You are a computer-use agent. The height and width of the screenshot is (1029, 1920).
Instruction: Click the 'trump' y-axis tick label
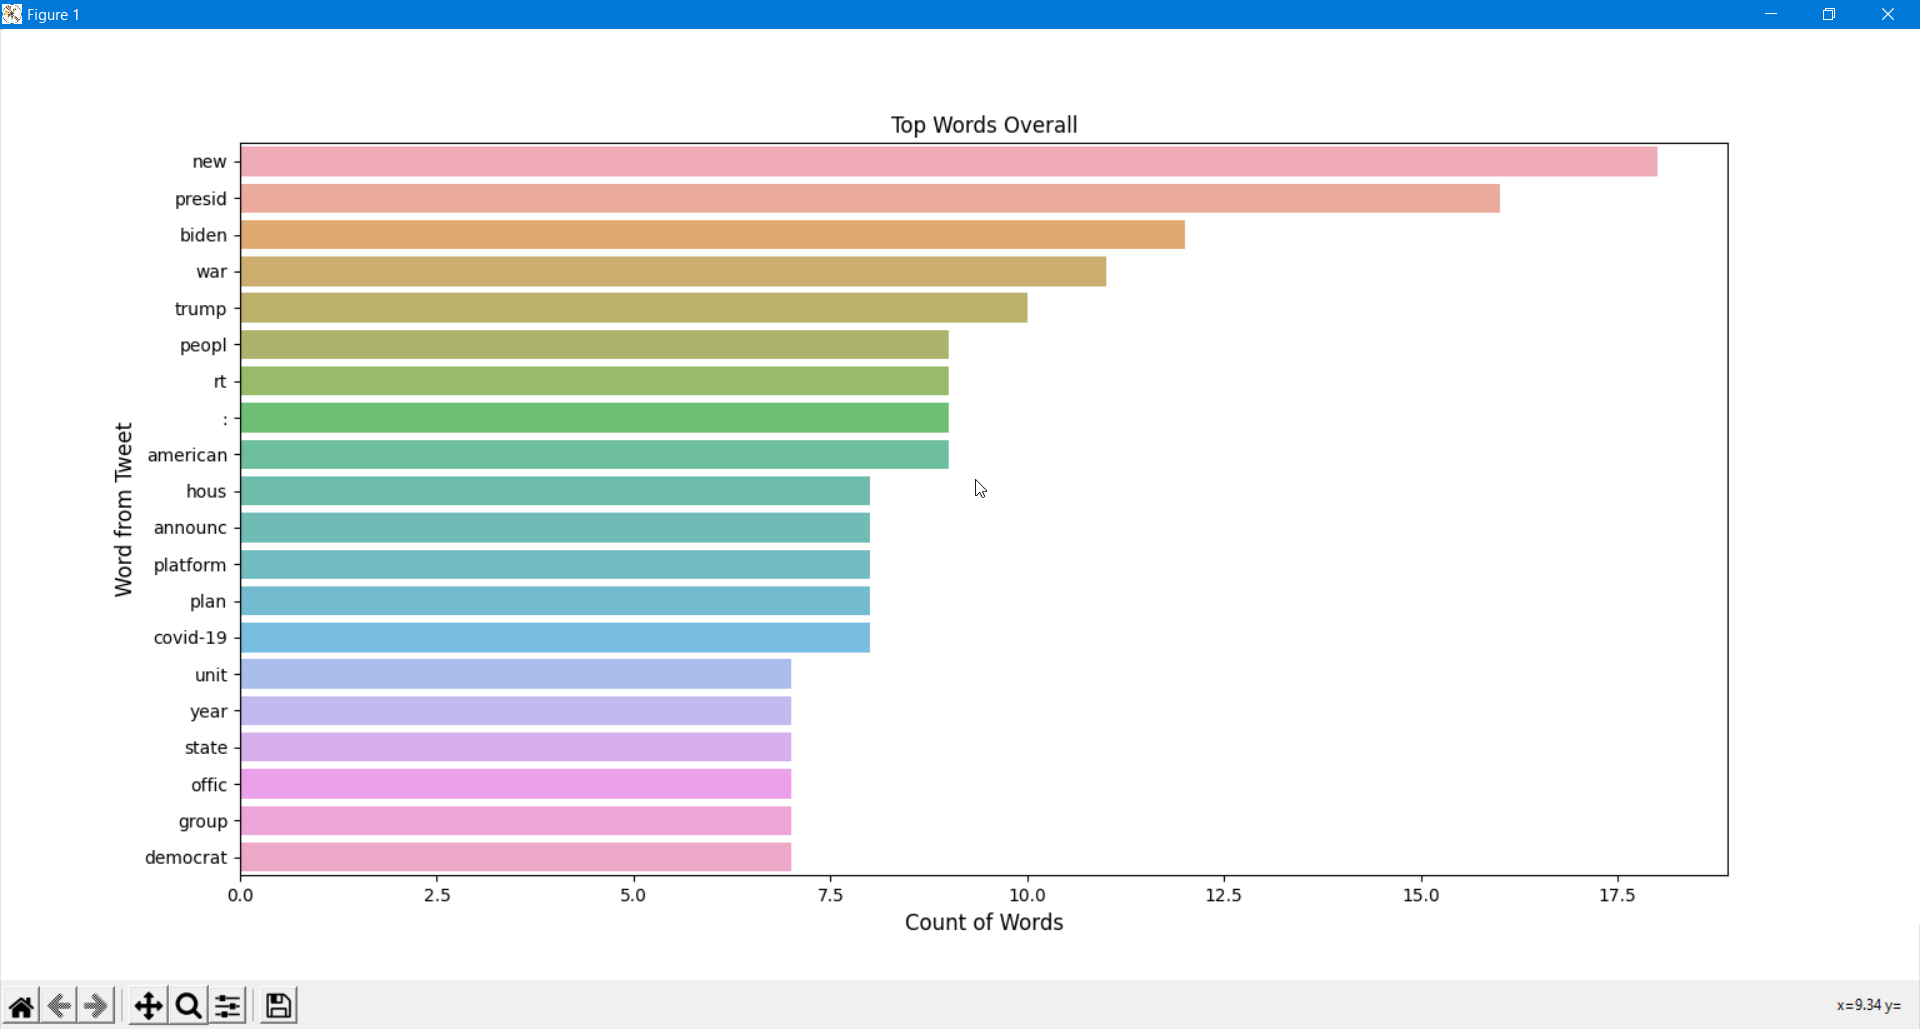201,309
